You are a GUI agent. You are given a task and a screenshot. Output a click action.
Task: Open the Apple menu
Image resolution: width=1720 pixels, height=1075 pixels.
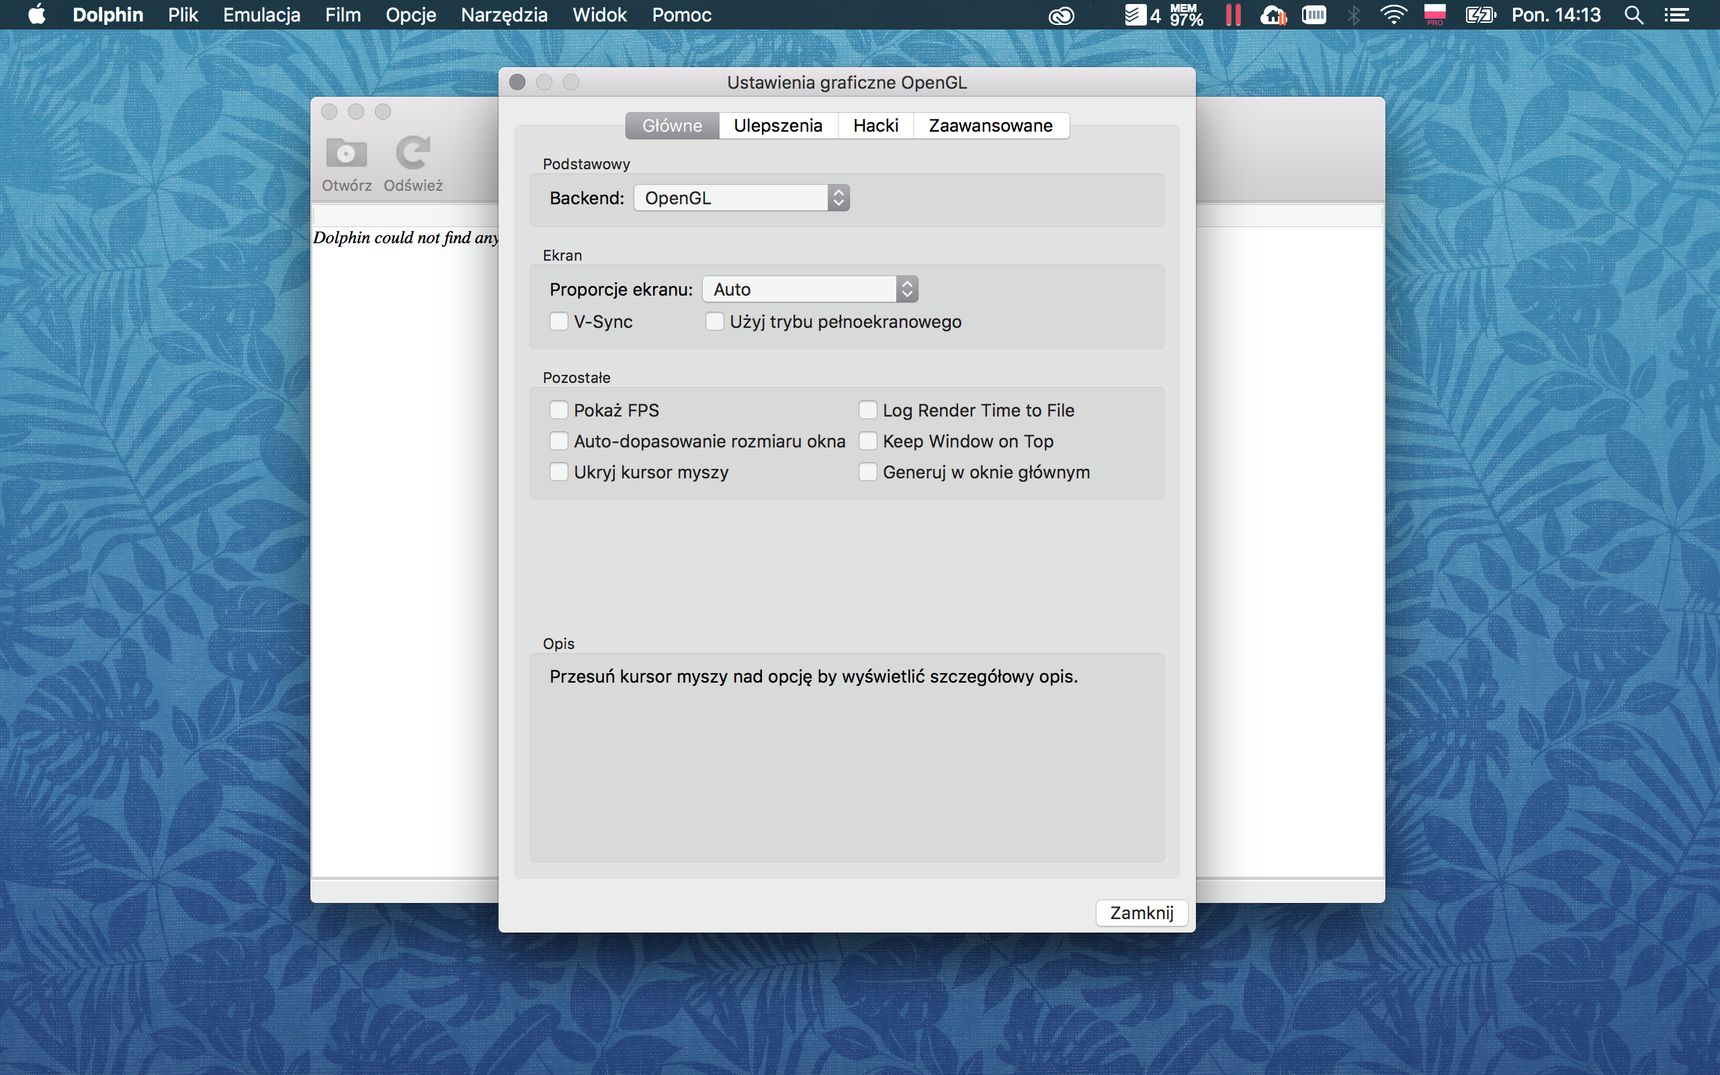[36, 14]
